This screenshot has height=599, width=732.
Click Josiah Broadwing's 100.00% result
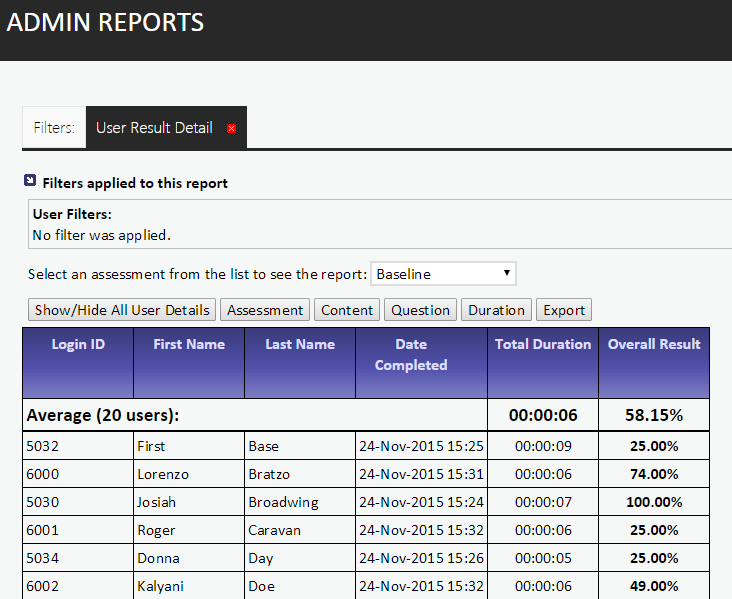point(654,502)
